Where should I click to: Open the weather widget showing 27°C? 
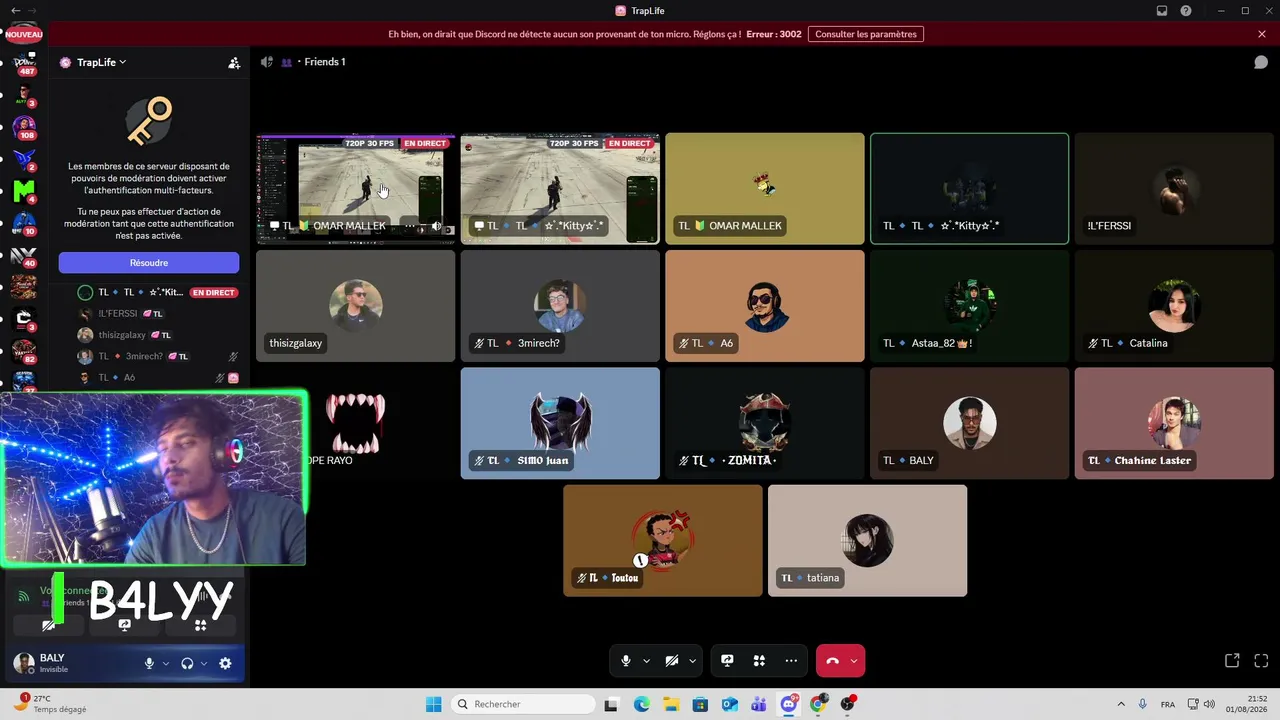(50, 704)
